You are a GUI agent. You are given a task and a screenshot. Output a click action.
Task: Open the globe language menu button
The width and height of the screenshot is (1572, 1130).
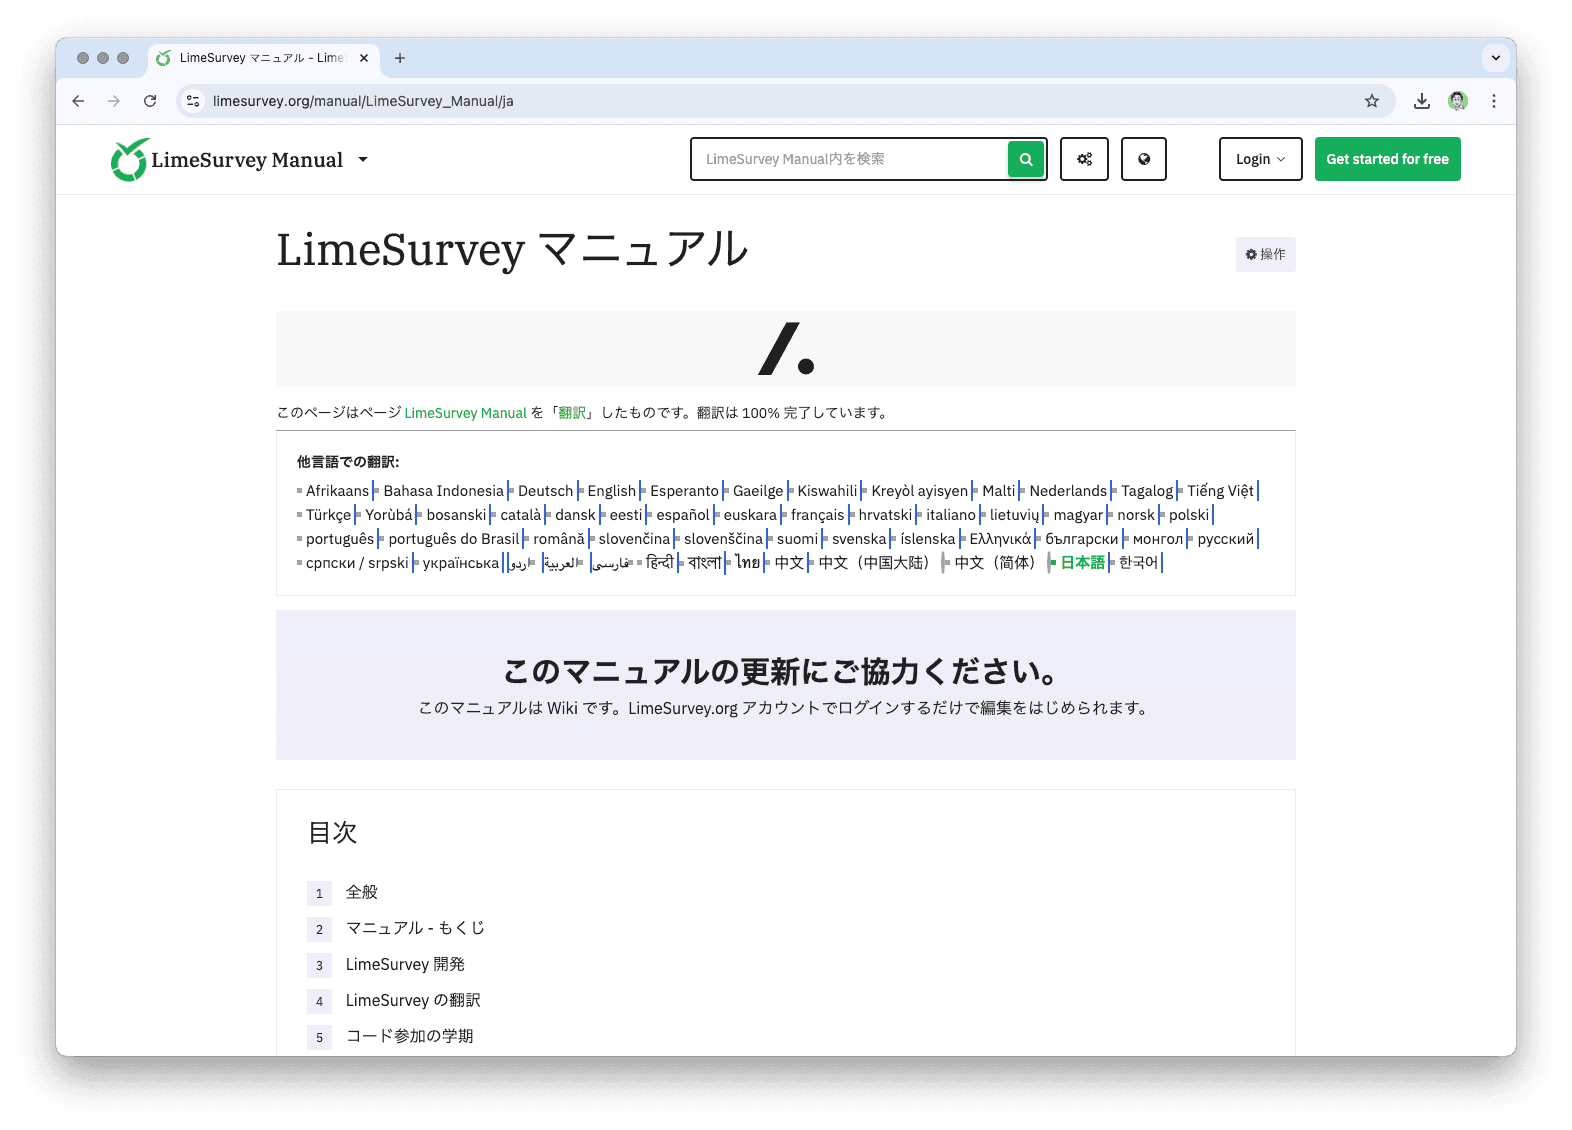[x=1144, y=159]
